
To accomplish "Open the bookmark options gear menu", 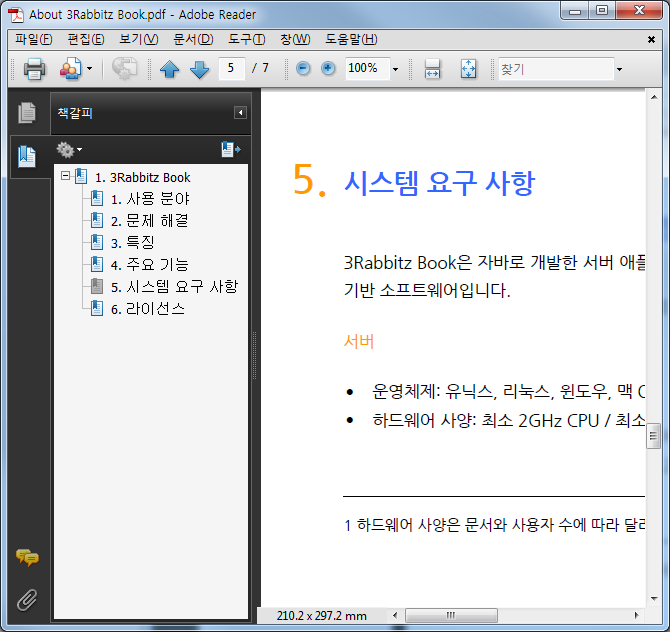I will click(x=69, y=150).
